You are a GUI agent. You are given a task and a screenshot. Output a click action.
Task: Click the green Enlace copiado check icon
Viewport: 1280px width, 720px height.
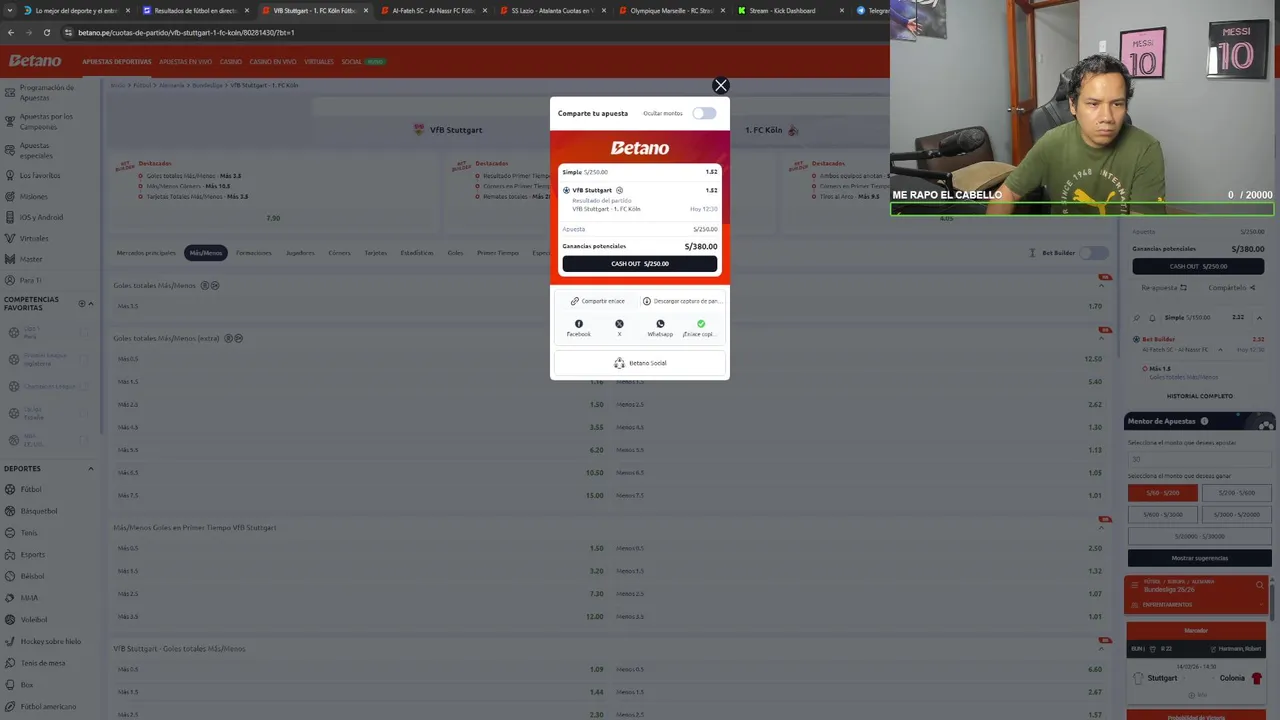point(701,324)
